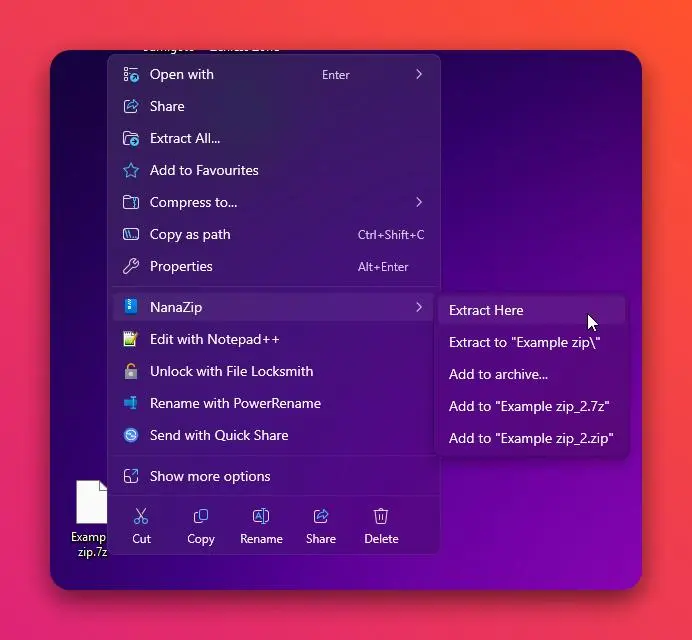Click the Enter shortcut hint text
692x640 pixels.
(x=336, y=75)
